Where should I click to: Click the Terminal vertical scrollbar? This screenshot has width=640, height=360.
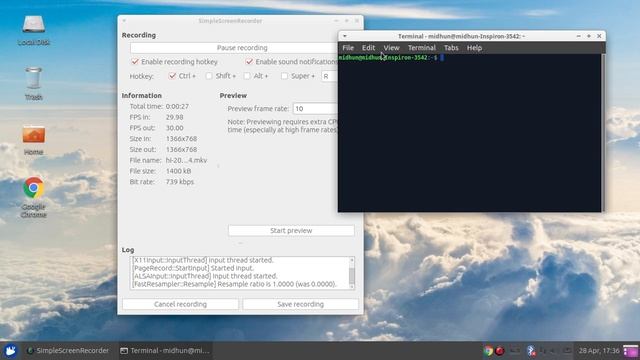coord(603,133)
